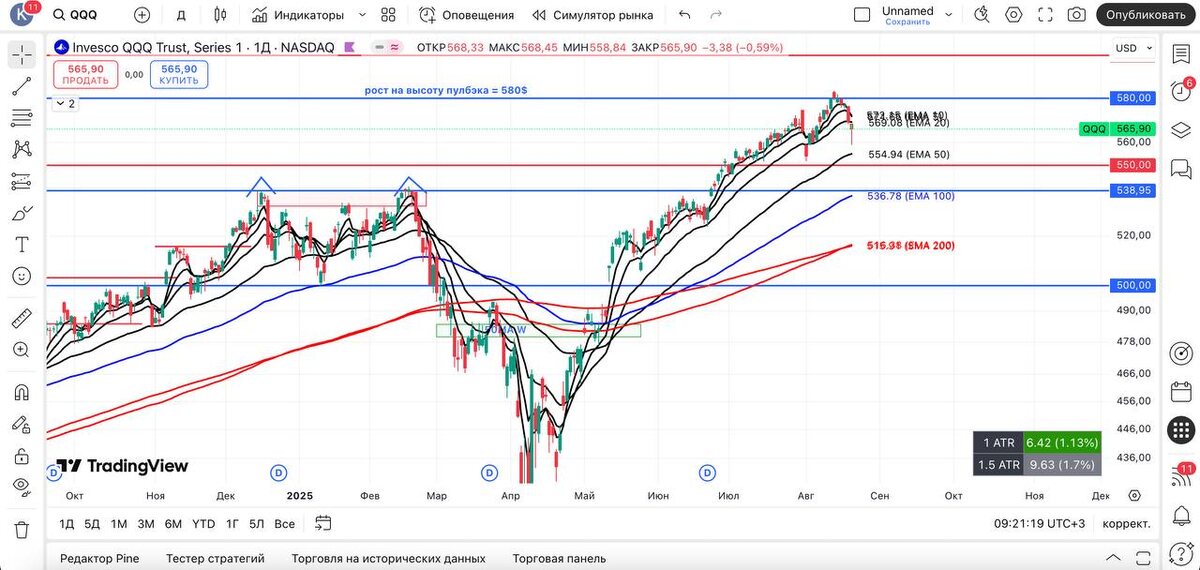Expand favorite indicators dropdown arrow
This screenshot has height=570, width=1200.
click(x=362, y=15)
